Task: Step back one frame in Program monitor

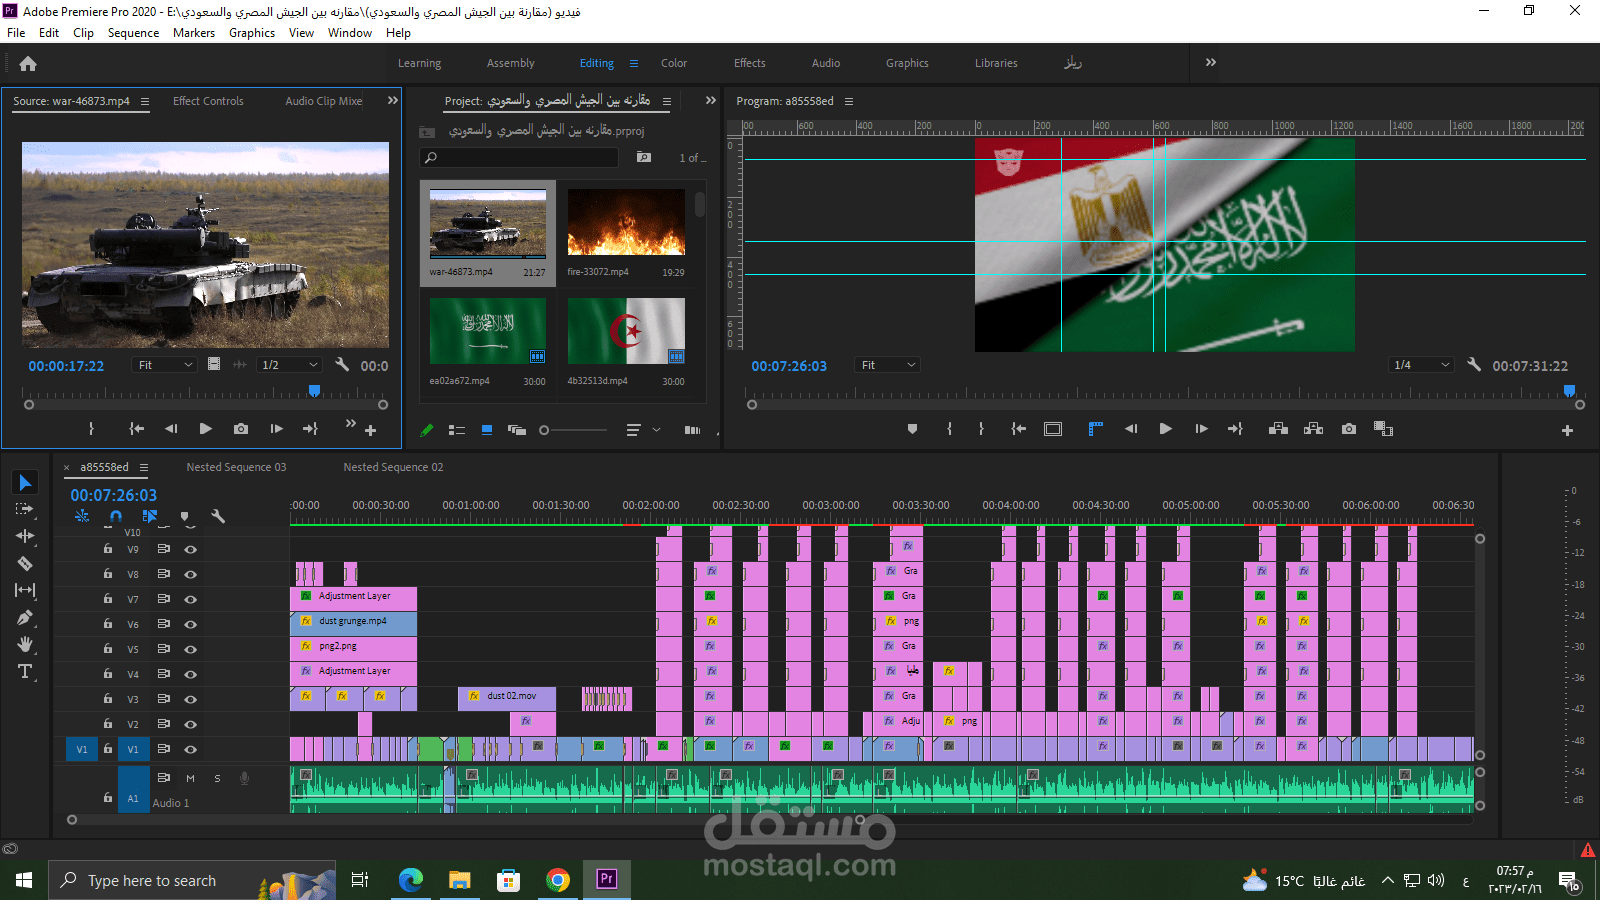Action: click(x=1131, y=429)
